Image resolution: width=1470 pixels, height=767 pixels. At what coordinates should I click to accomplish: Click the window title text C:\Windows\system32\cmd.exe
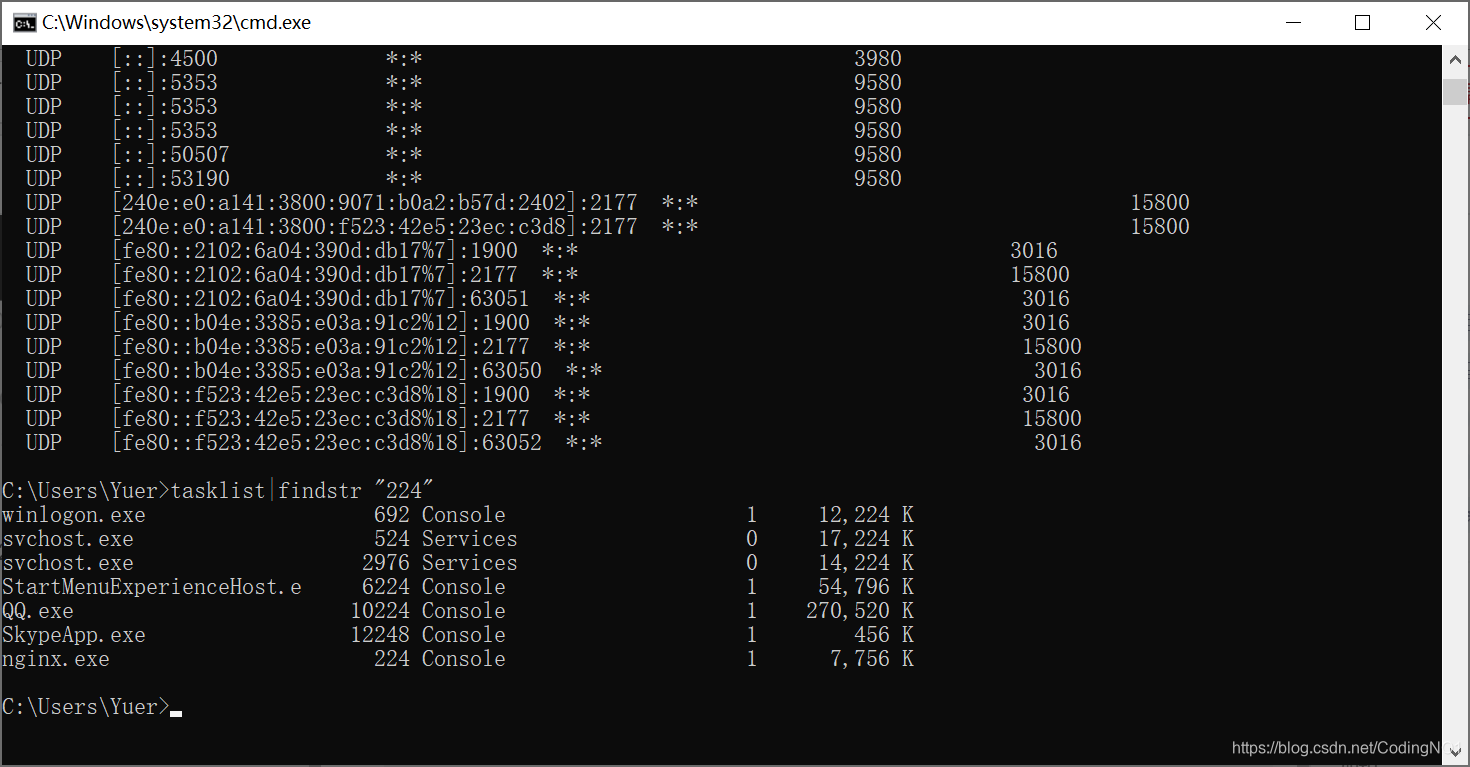[176, 23]
